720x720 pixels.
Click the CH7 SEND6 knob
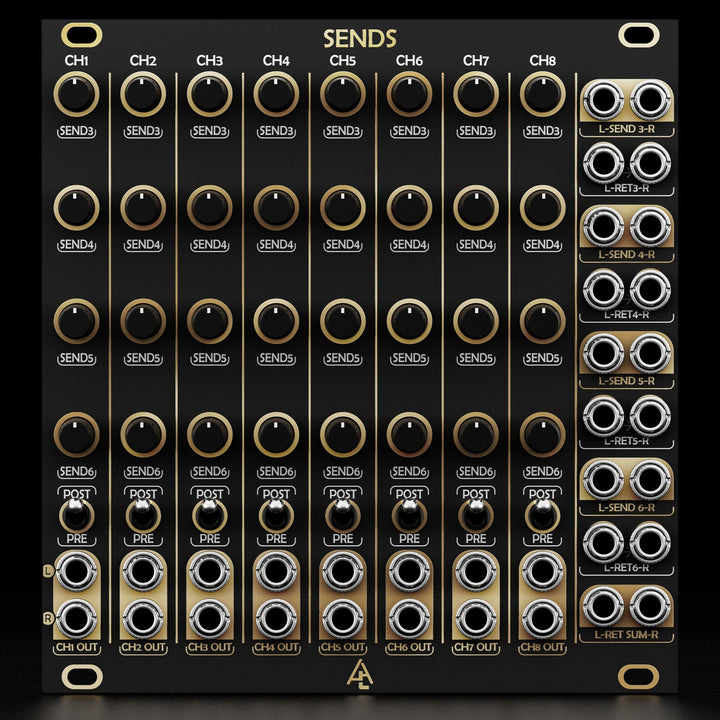(x=476, y=435)
